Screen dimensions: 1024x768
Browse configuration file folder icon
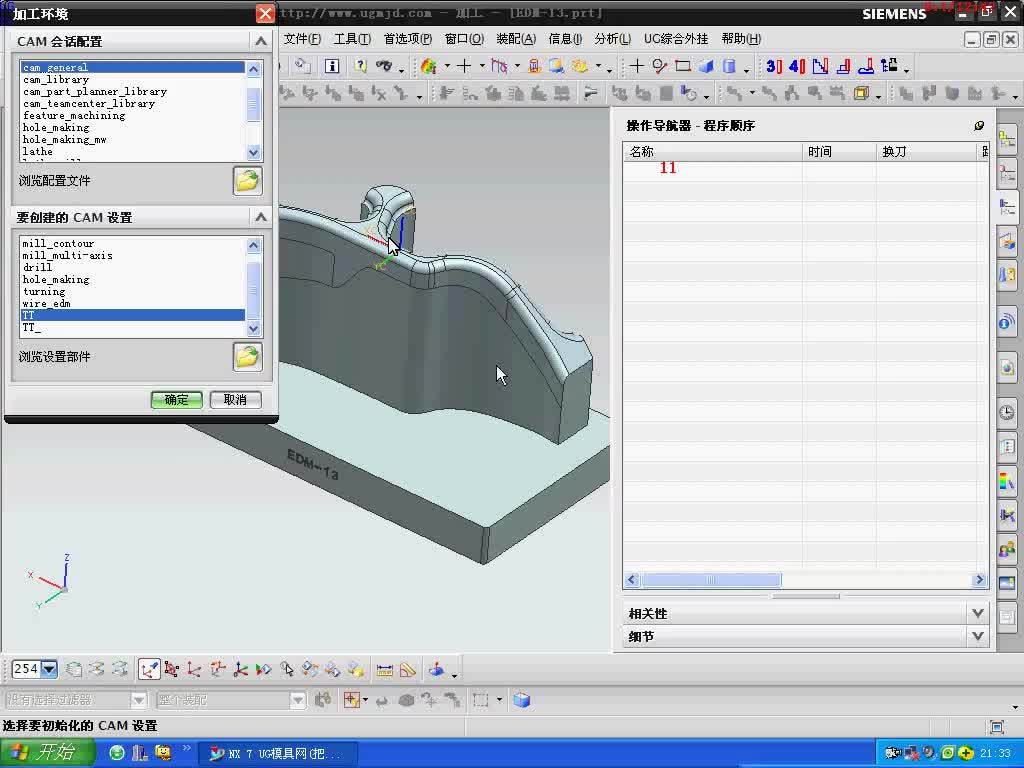click(x=248, y=181)
